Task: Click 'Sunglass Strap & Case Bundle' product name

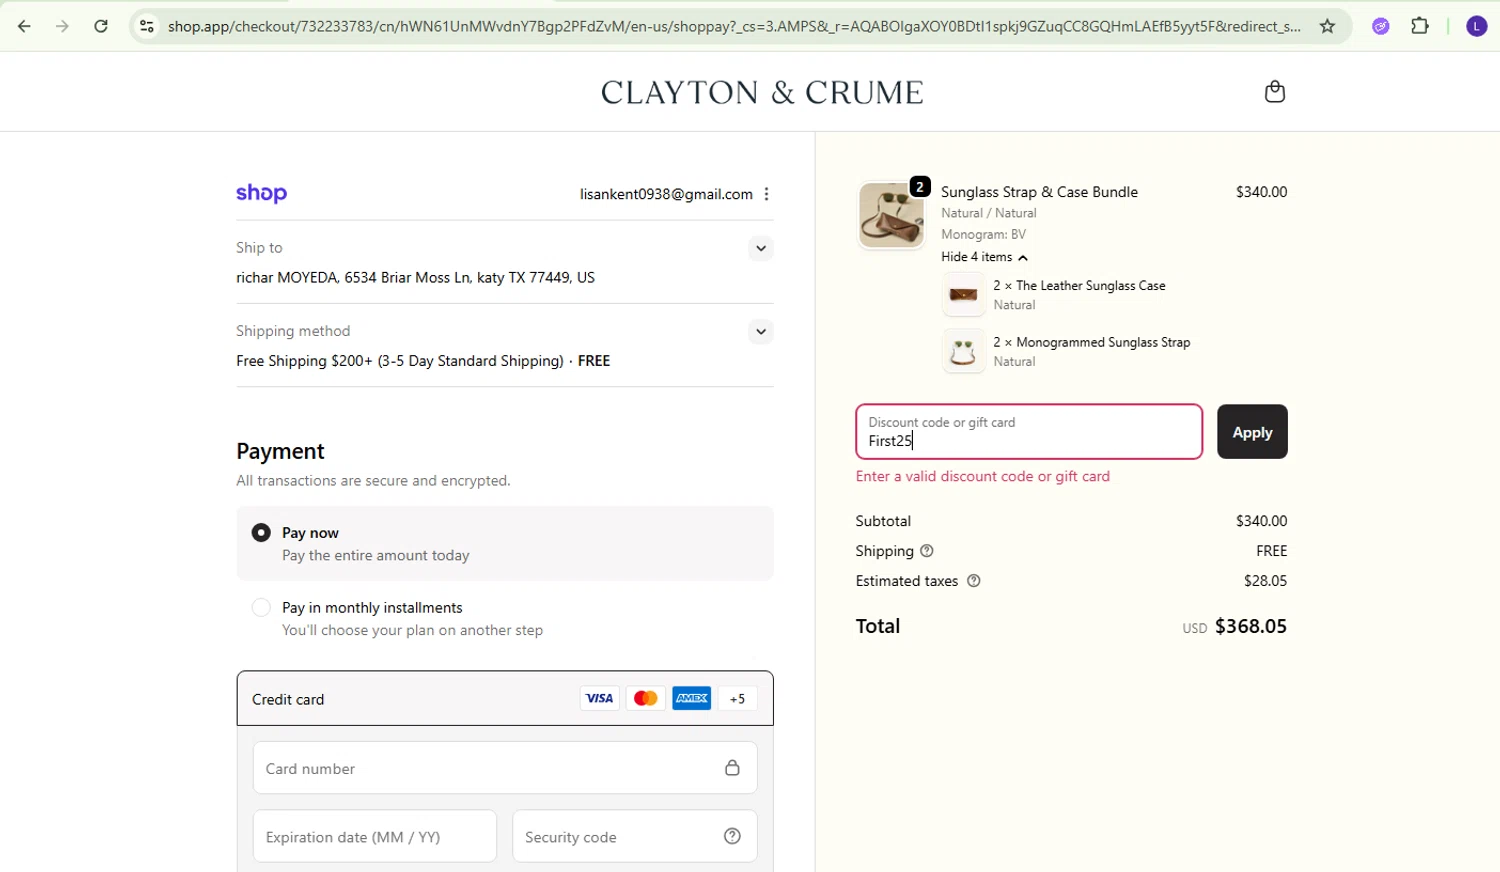Action: pyautogui.click(x=1039, y=192)
